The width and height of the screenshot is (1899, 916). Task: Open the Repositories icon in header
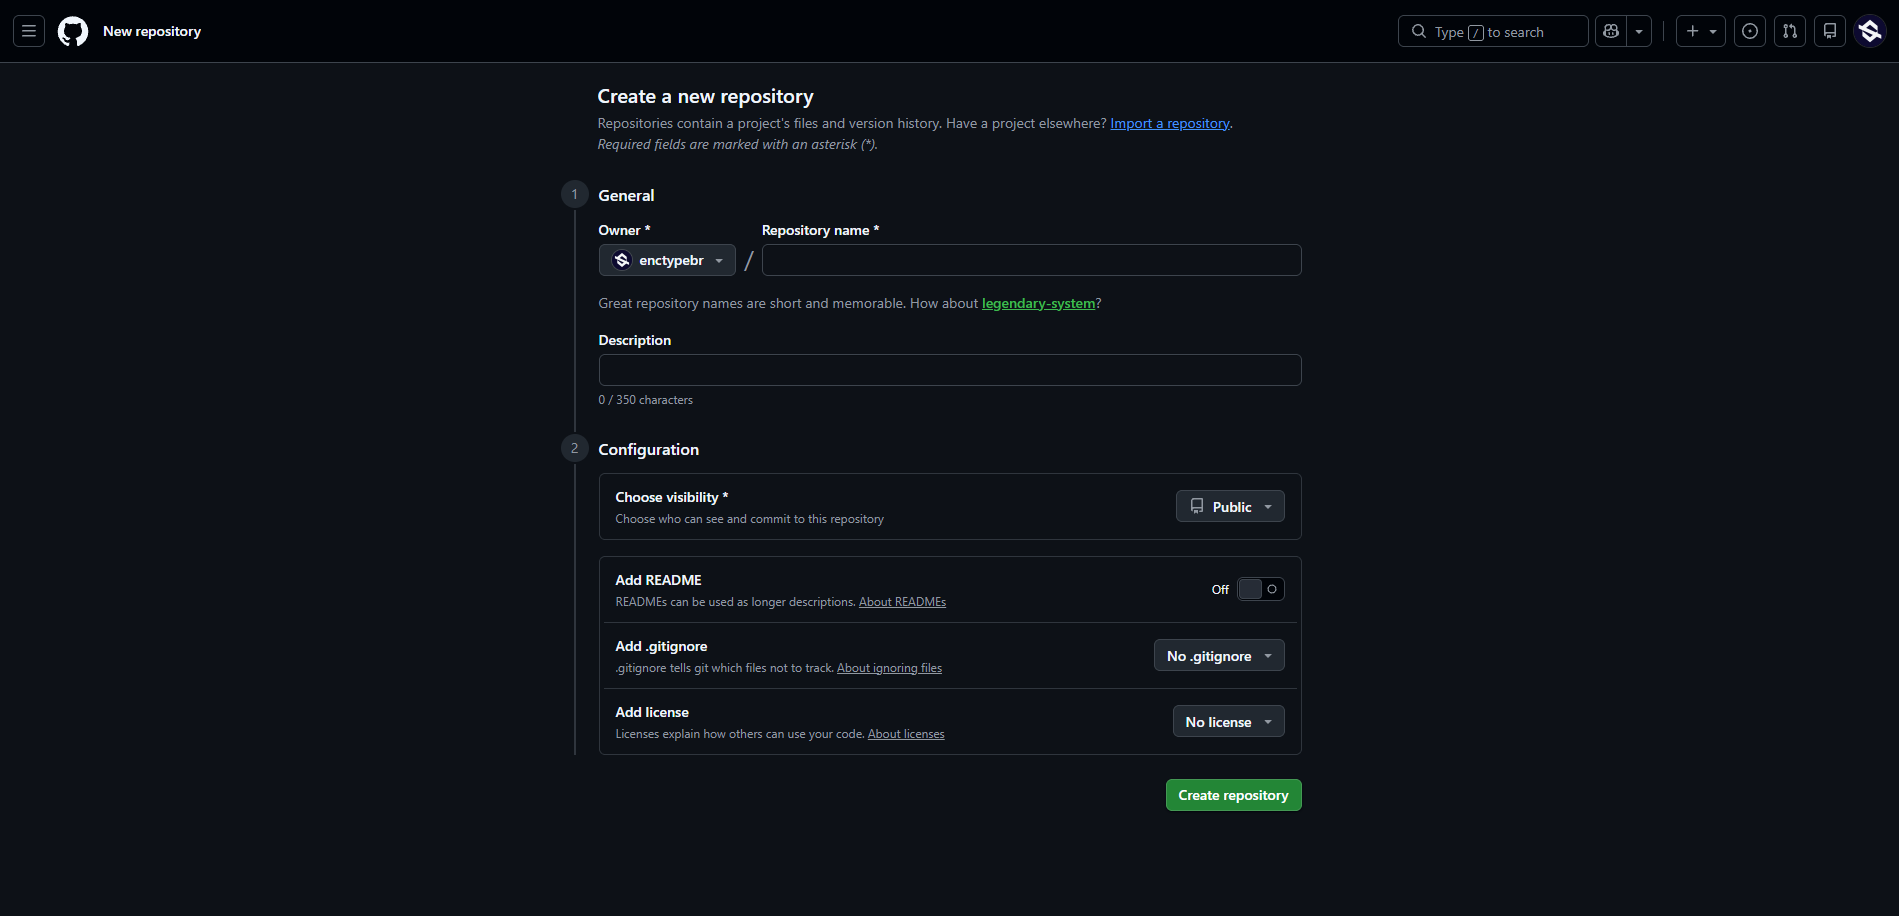pyautogui.click(x=1830, y=31)
